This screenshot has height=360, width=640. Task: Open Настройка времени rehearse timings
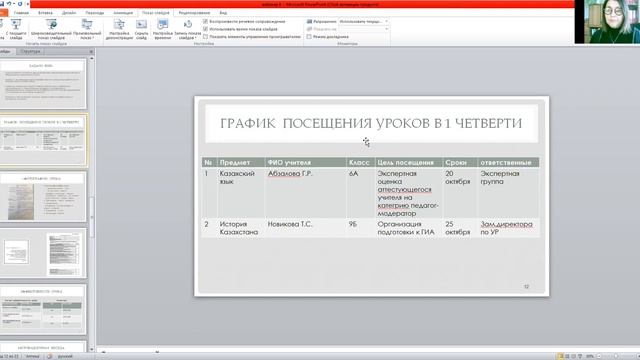(163, 29)
